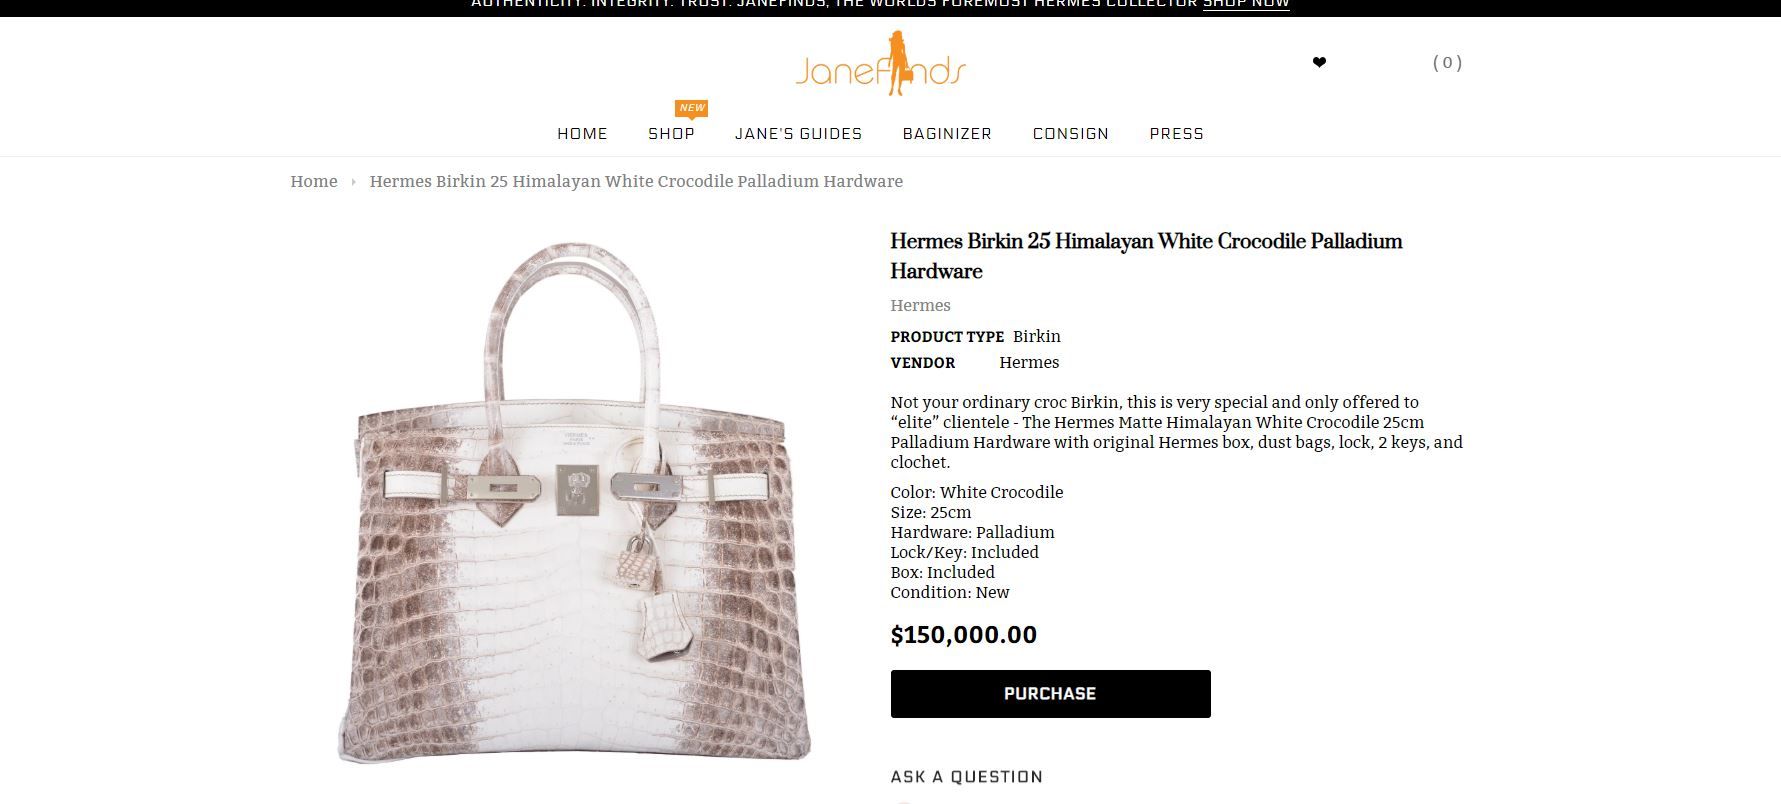Open the SHOP navigation item
Image resolution: width=1781 pixels, height=804 pixels.
click(671, 134)
